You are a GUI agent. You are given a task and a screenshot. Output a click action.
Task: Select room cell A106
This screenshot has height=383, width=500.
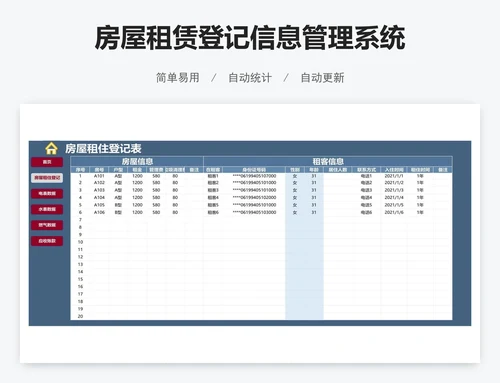pos(99,212)
